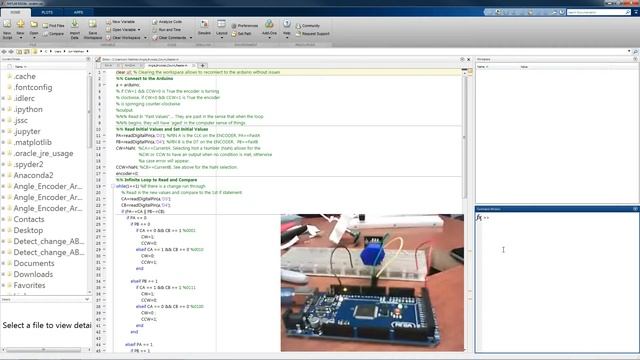The width and height of the screenshot is (640, 360).
Task: Click Set Path
Action: [x=241, y=34]
